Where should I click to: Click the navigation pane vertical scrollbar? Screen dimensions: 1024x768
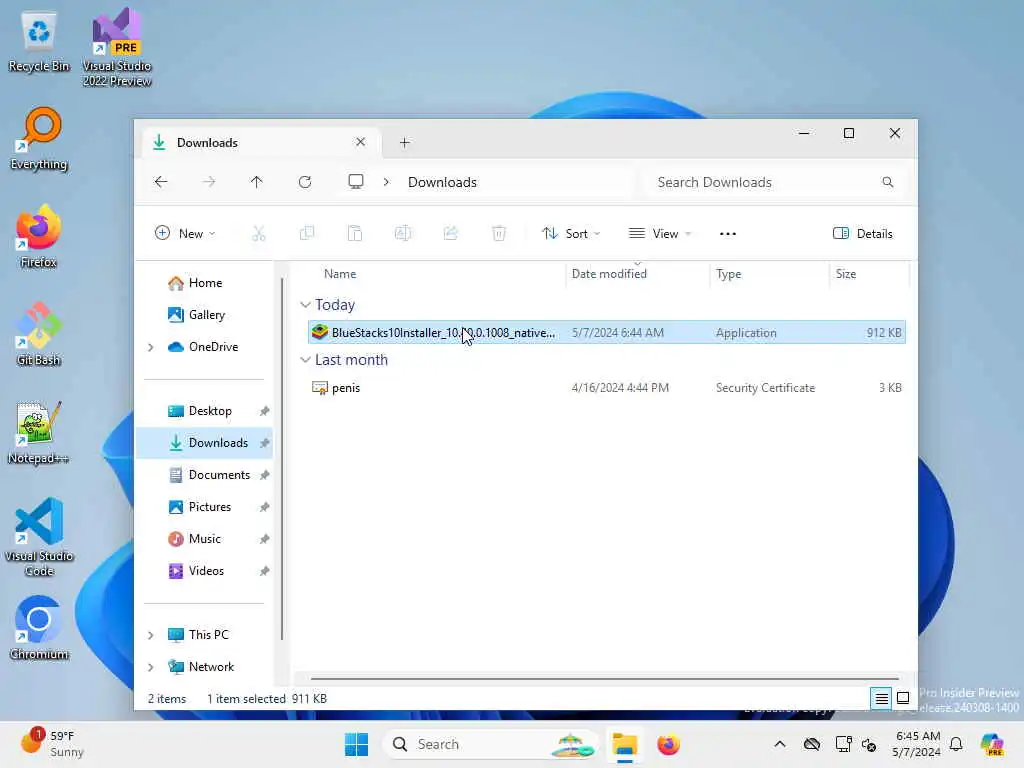coord(282,459)
